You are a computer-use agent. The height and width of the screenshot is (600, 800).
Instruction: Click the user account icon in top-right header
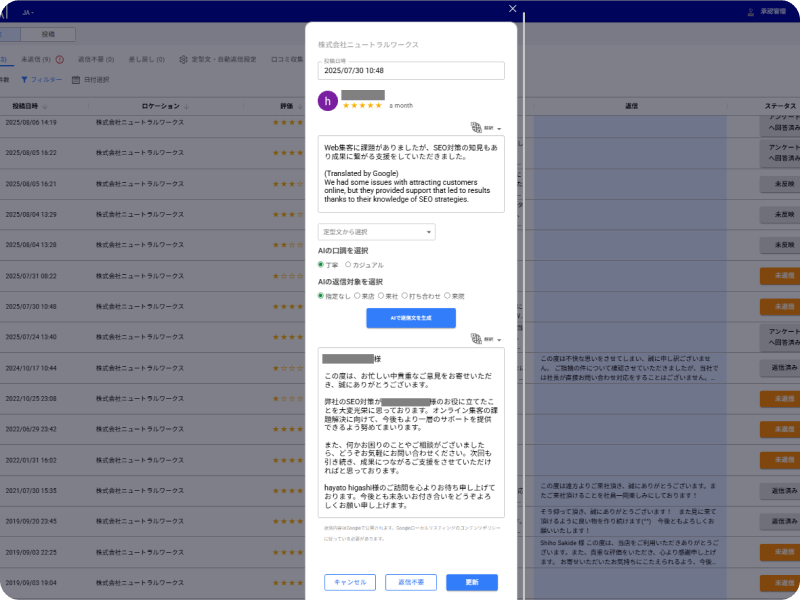click(750, 12)
